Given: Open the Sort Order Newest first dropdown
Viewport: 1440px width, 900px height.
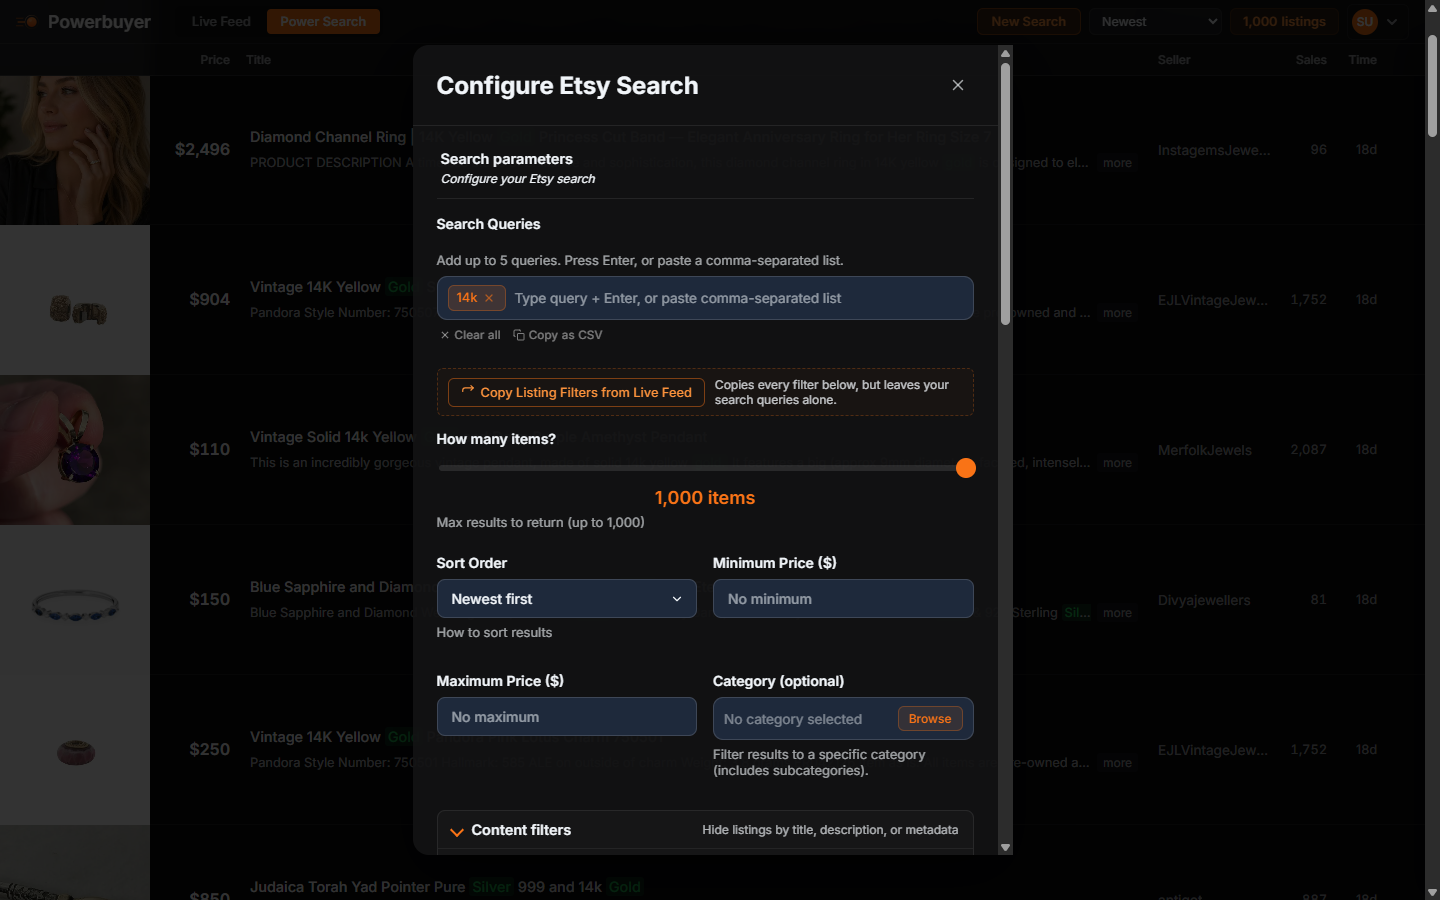Looking at the screenshot, I should pos(566,599).
